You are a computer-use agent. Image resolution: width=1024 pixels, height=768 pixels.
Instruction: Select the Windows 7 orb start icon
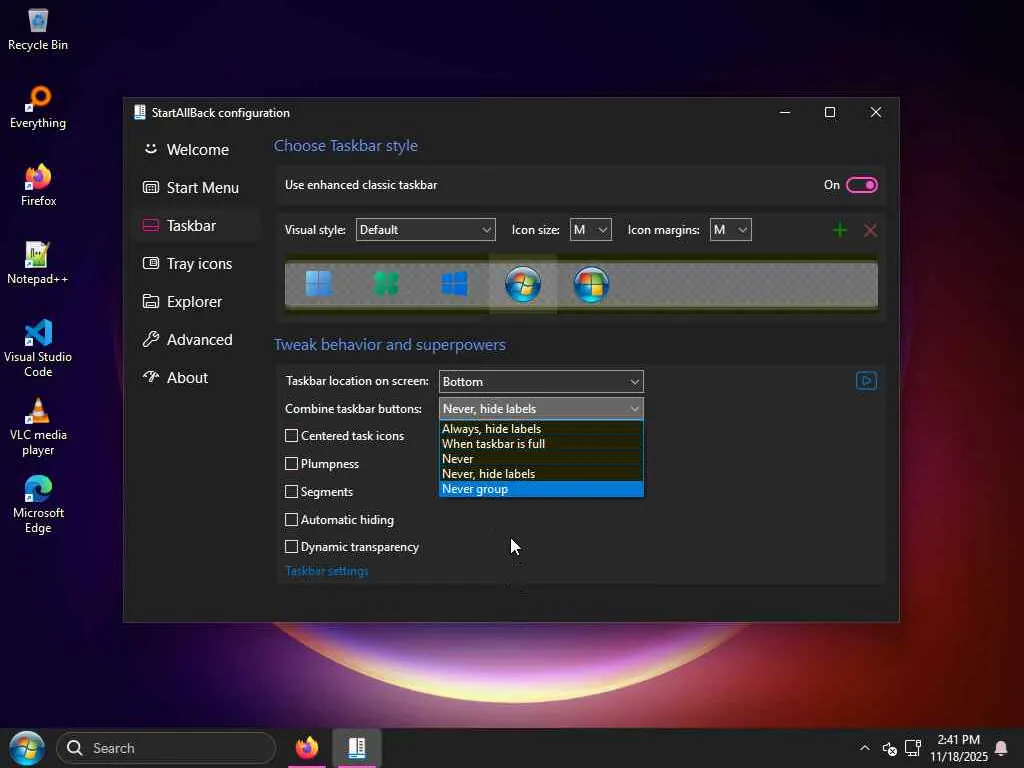(522, 284)
